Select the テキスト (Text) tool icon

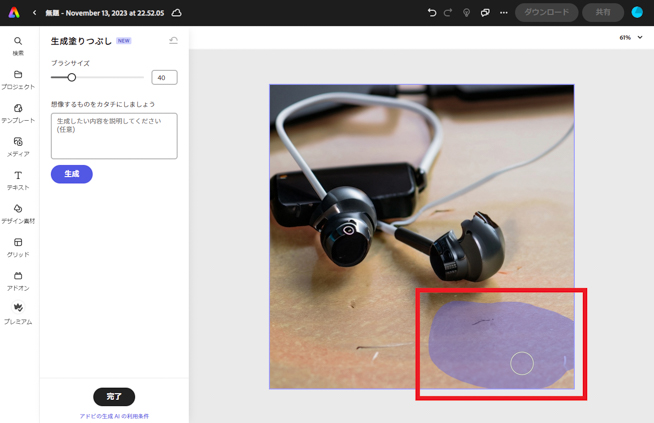(18, 179)
